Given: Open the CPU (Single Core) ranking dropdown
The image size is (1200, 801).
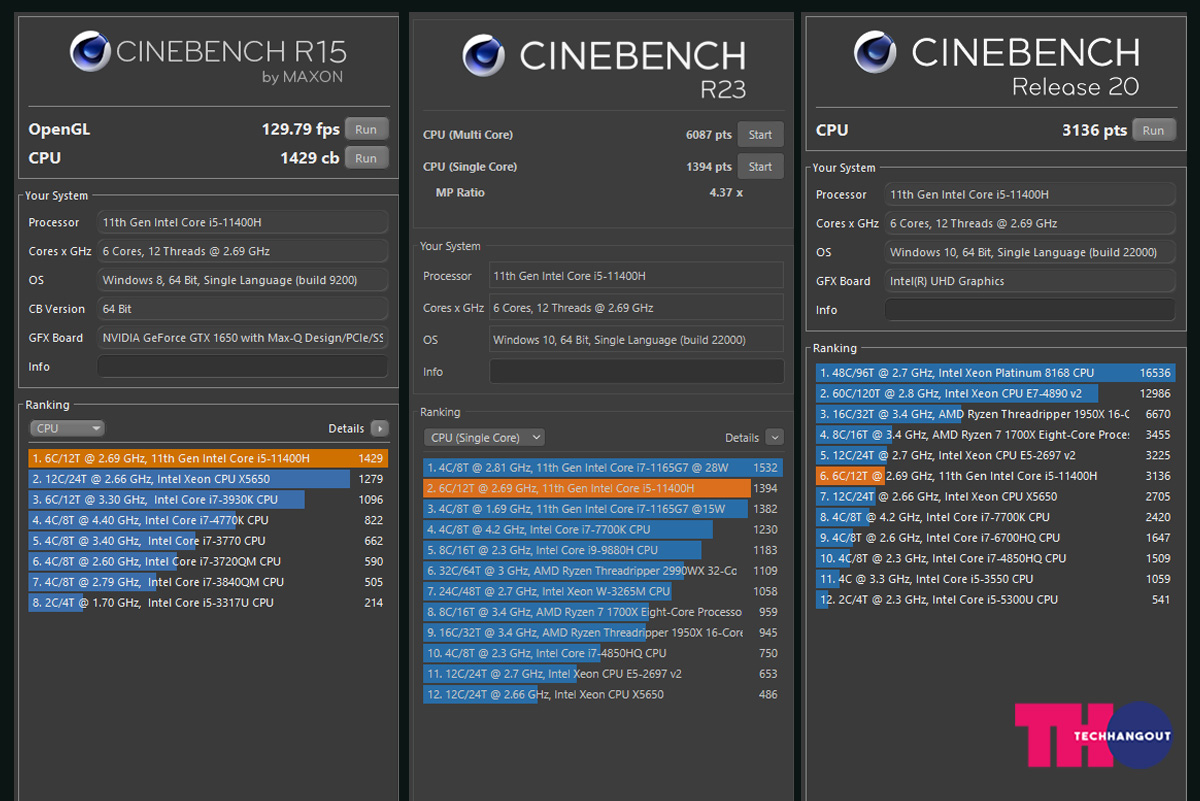Looking at the screenshot, I should point(485,437).
